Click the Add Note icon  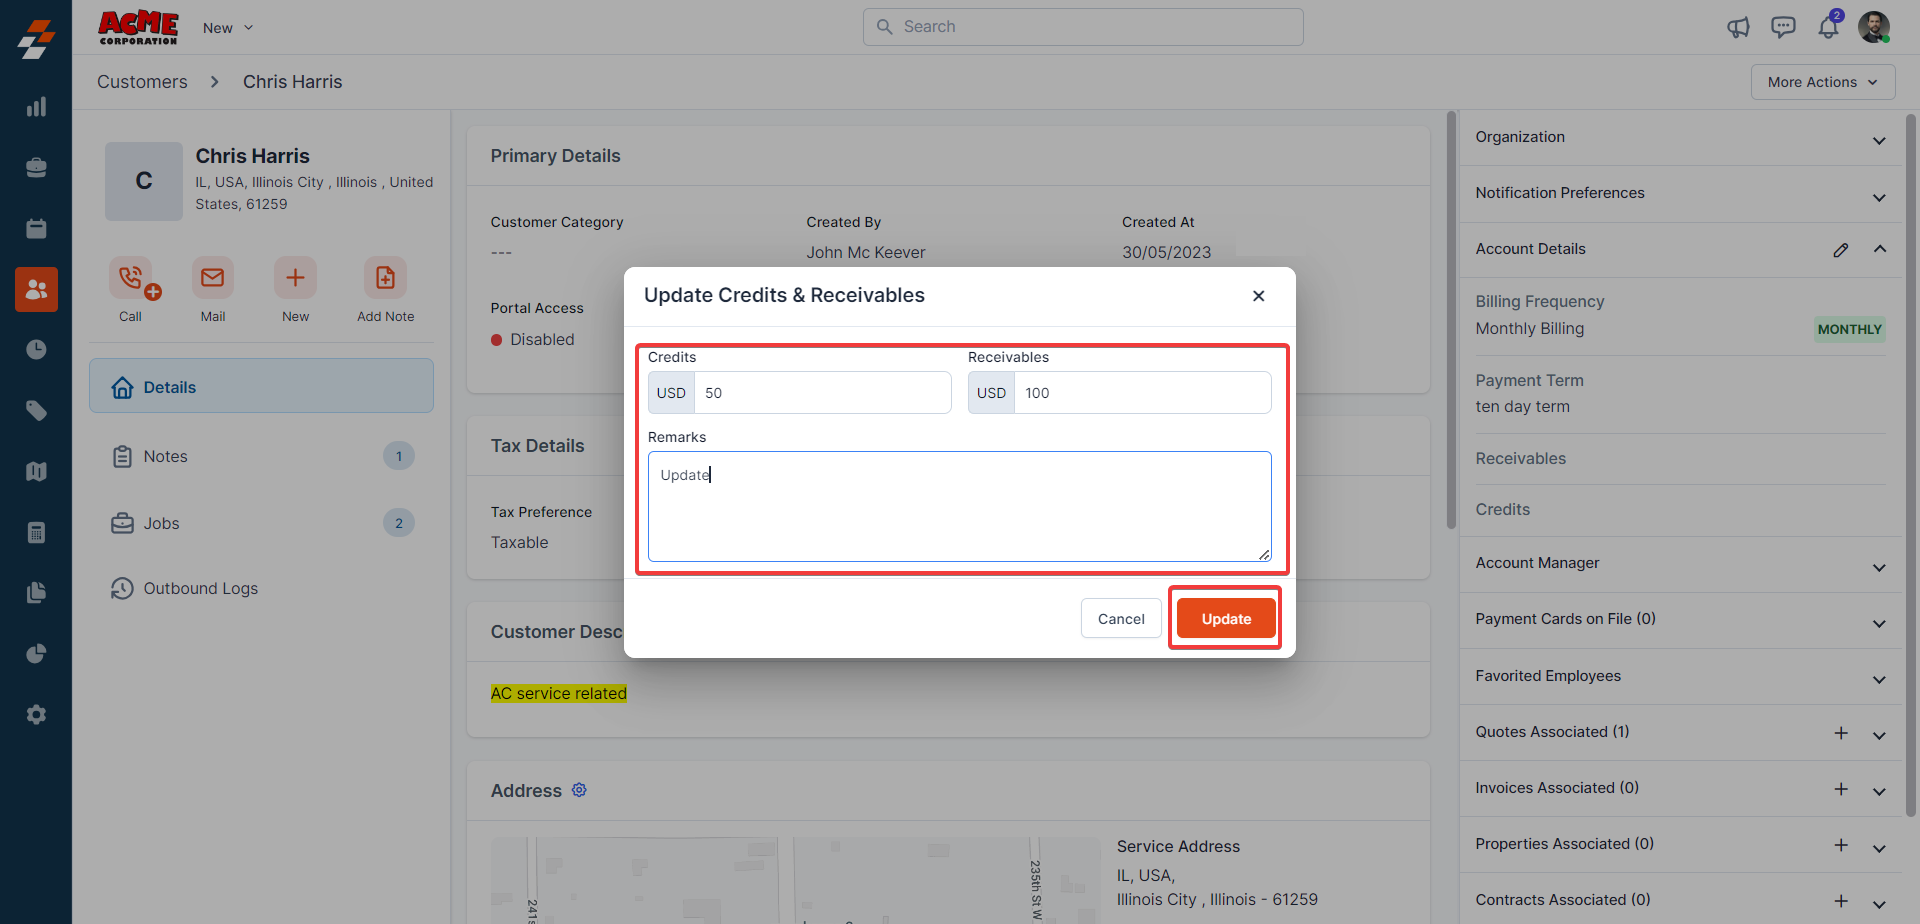click(385, 278)
